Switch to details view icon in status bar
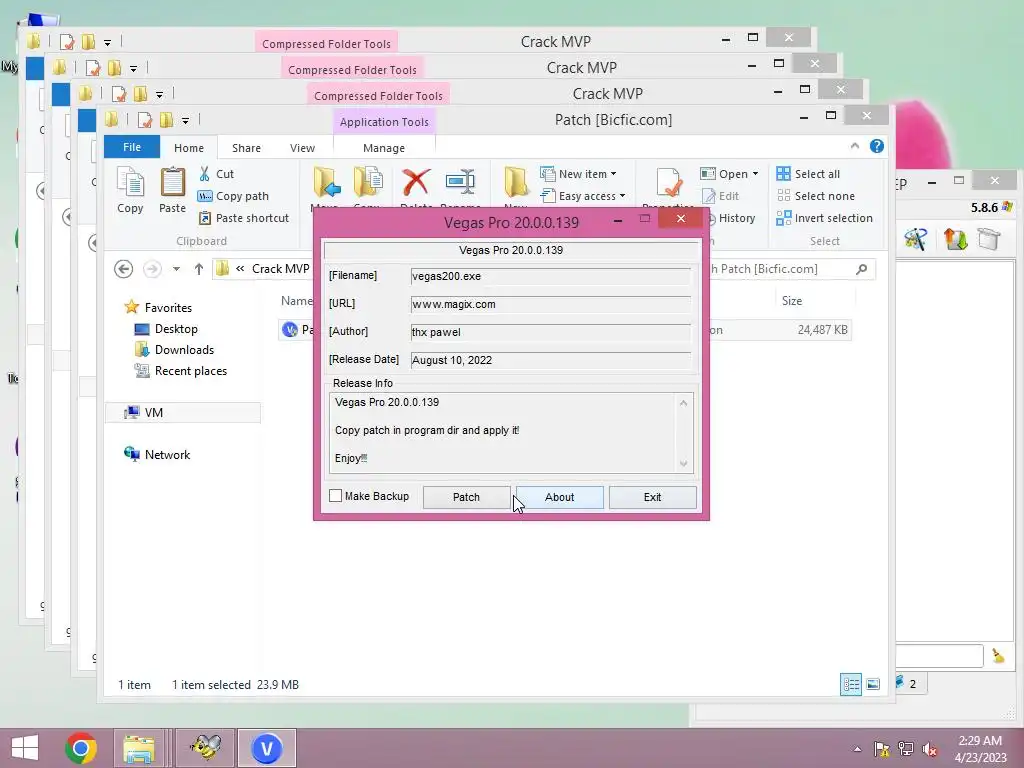 pyautogui.click(x=851, y=684)
